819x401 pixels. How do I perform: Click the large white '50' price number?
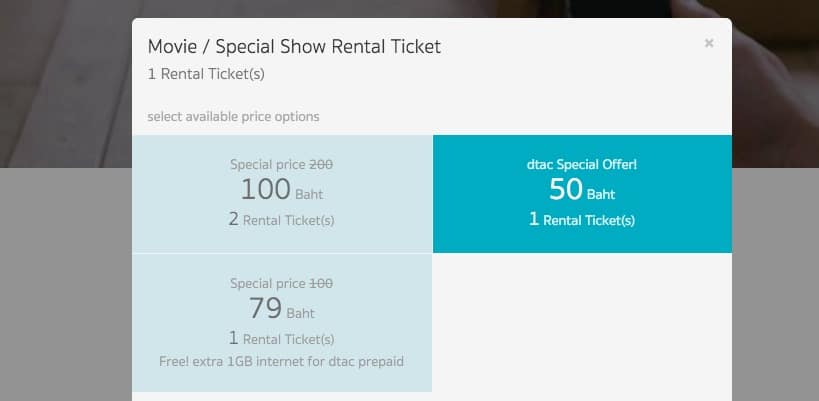pyautogui.click(x=566, y=188)
